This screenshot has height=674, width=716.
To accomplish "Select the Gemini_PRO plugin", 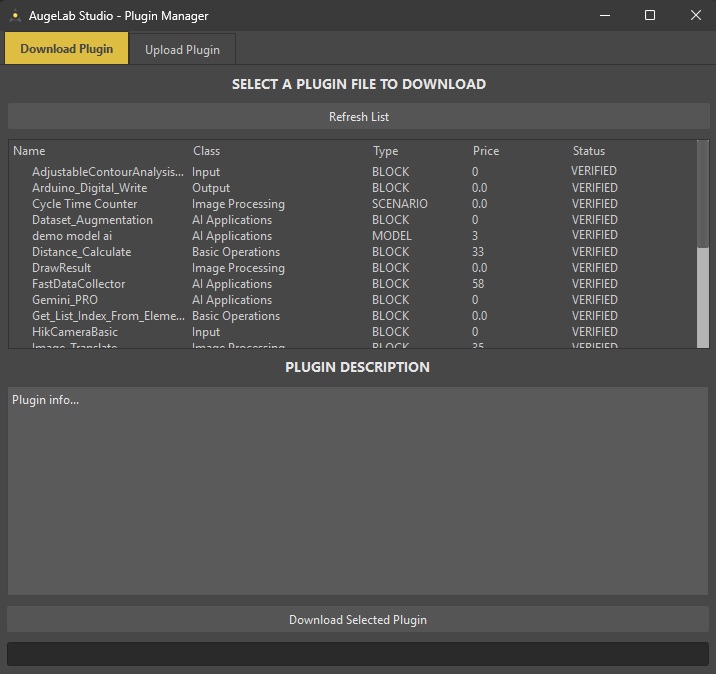I will [x=64, y=300].
